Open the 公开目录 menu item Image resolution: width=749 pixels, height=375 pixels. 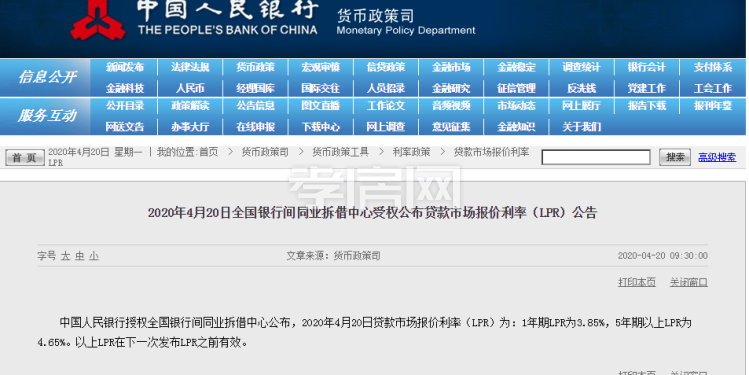tap(125, 106)
